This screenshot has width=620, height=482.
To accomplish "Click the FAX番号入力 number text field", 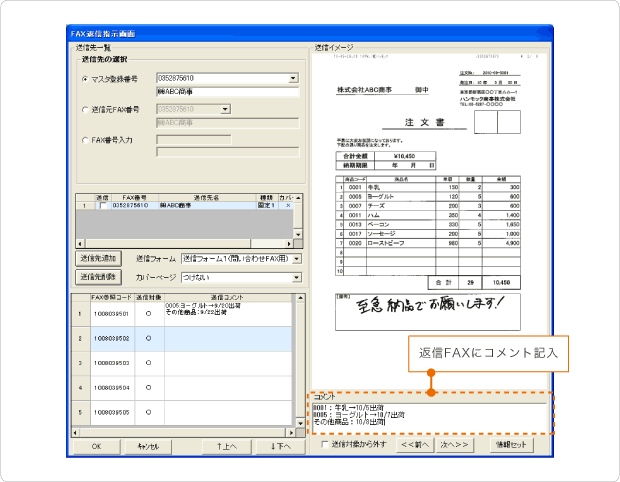I will pyautogui.click(x=194, y=140).
